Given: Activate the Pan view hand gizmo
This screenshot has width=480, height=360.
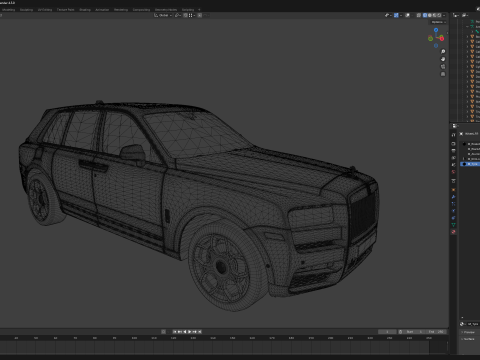Looking at the screenshot, I should [x=443, y=59].
